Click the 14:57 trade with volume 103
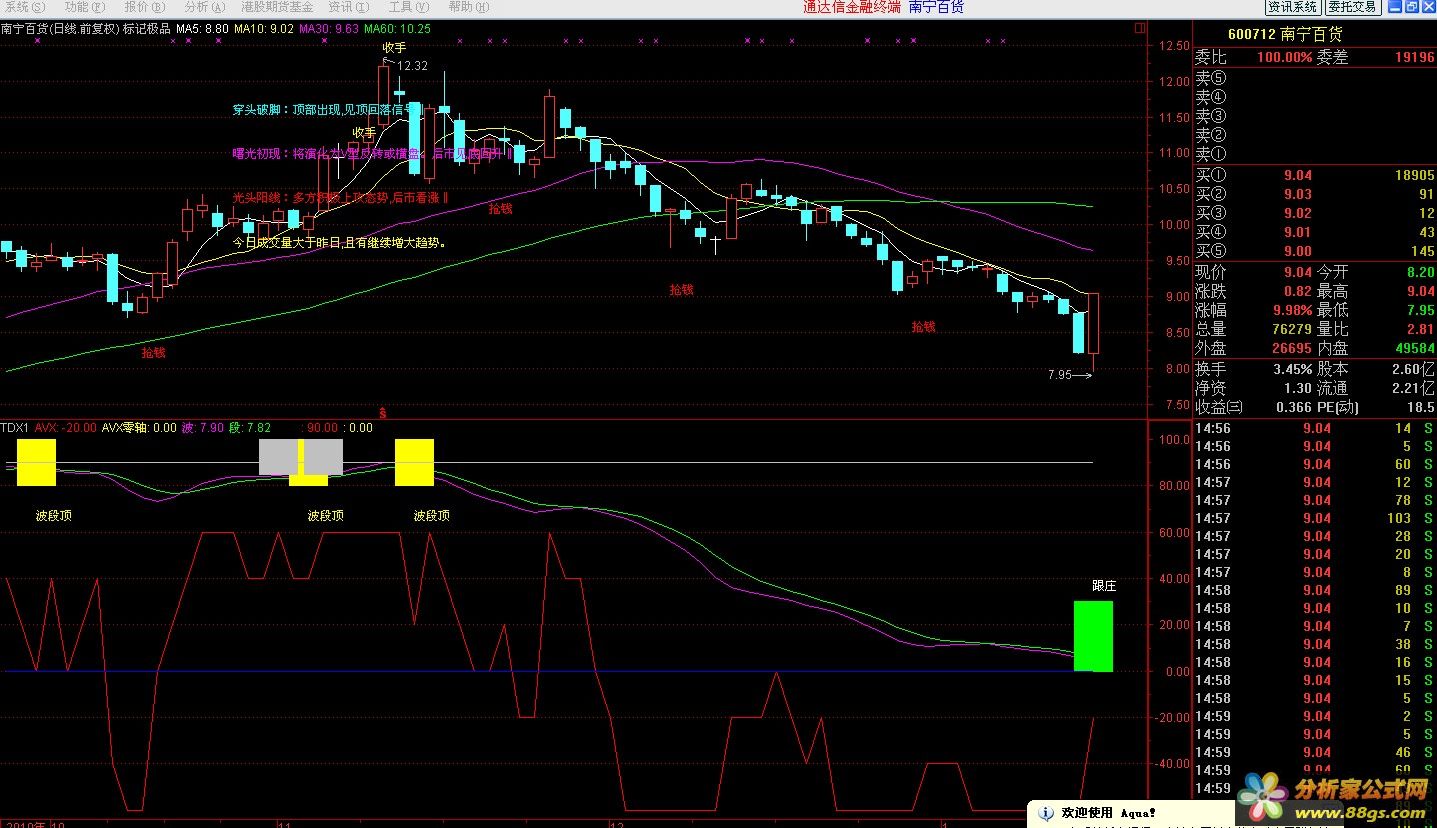 click(x=1314, y=518)
